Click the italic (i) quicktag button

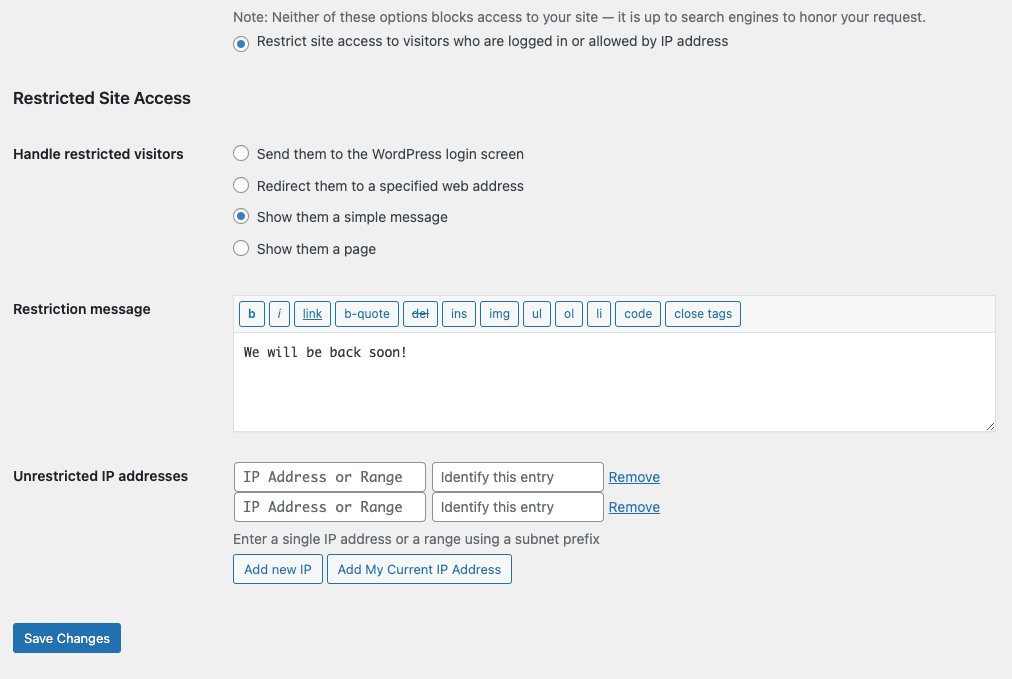(279, 314)
